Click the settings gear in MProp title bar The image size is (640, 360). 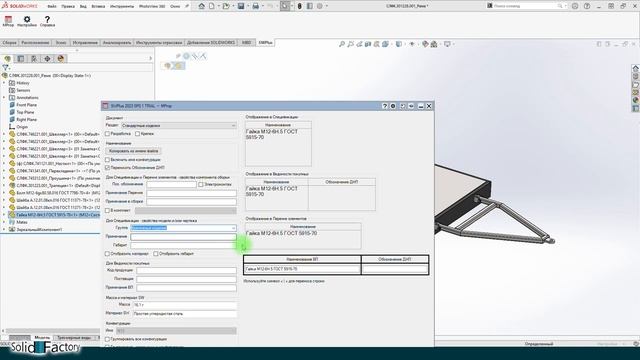pos(393,106)
